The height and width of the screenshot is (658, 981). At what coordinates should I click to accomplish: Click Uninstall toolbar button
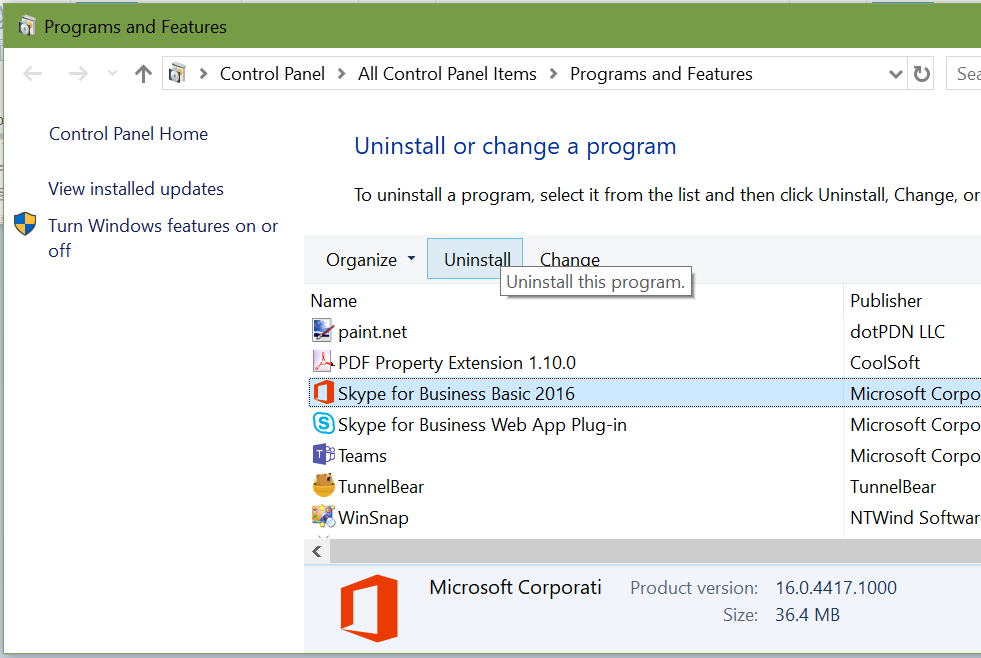coord(475,258)
